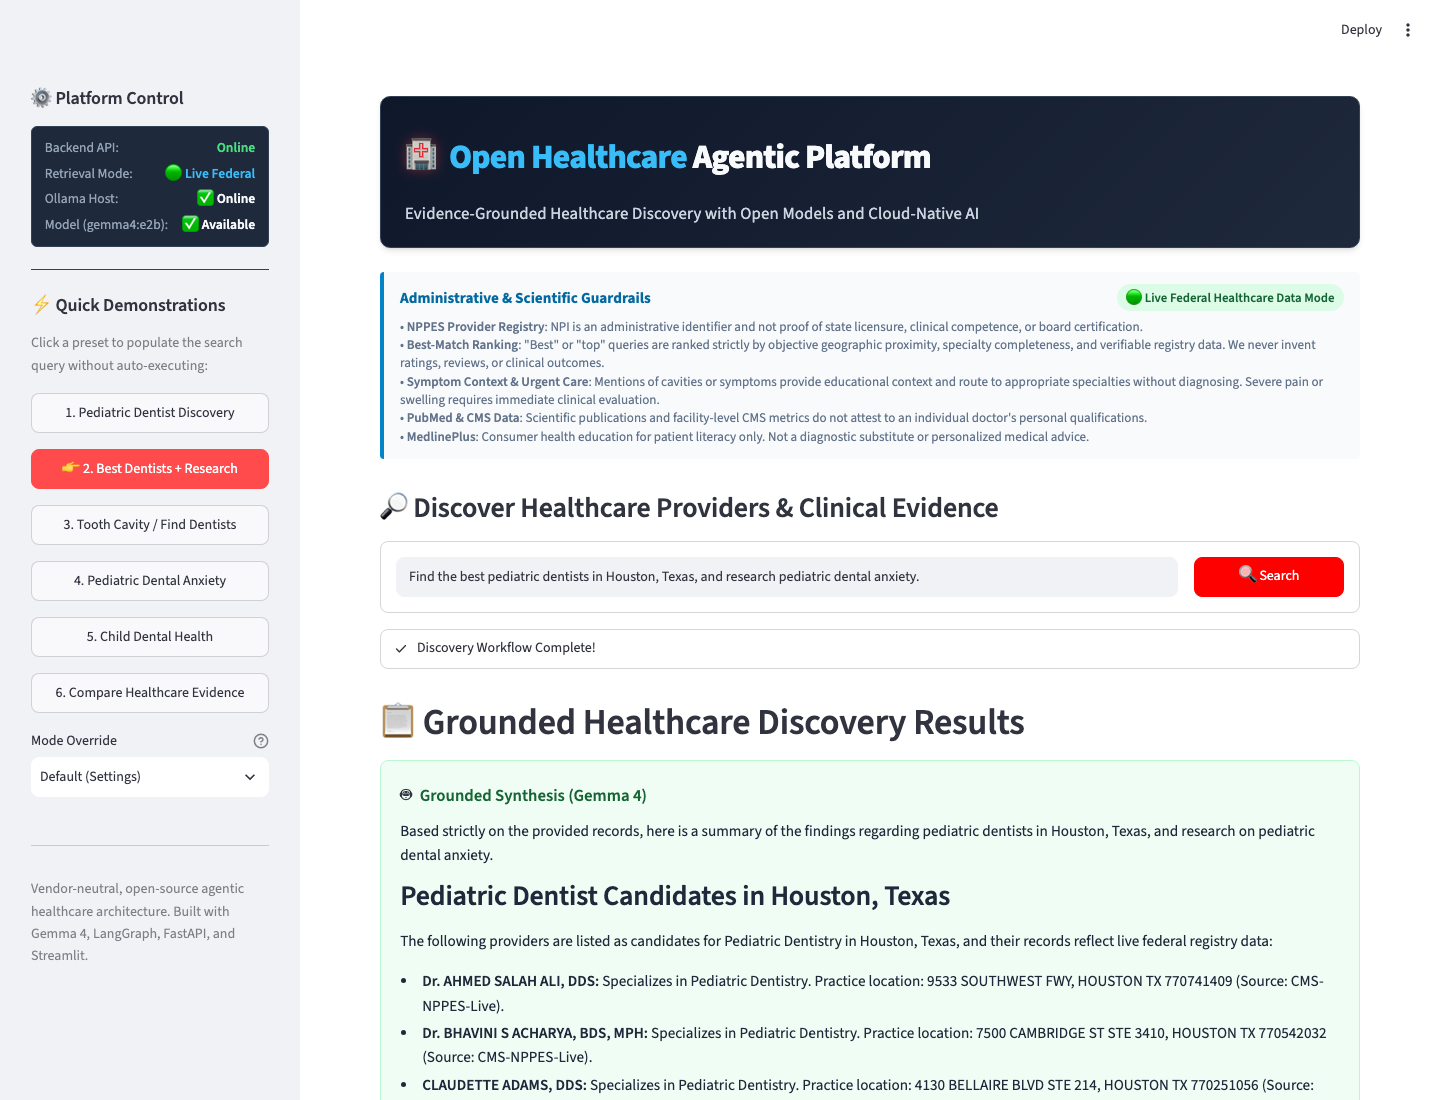This screenshot has width=1440, height=1100.
Task: Click green check next to Ollama Host Online
Action: (x=205, y=198)
